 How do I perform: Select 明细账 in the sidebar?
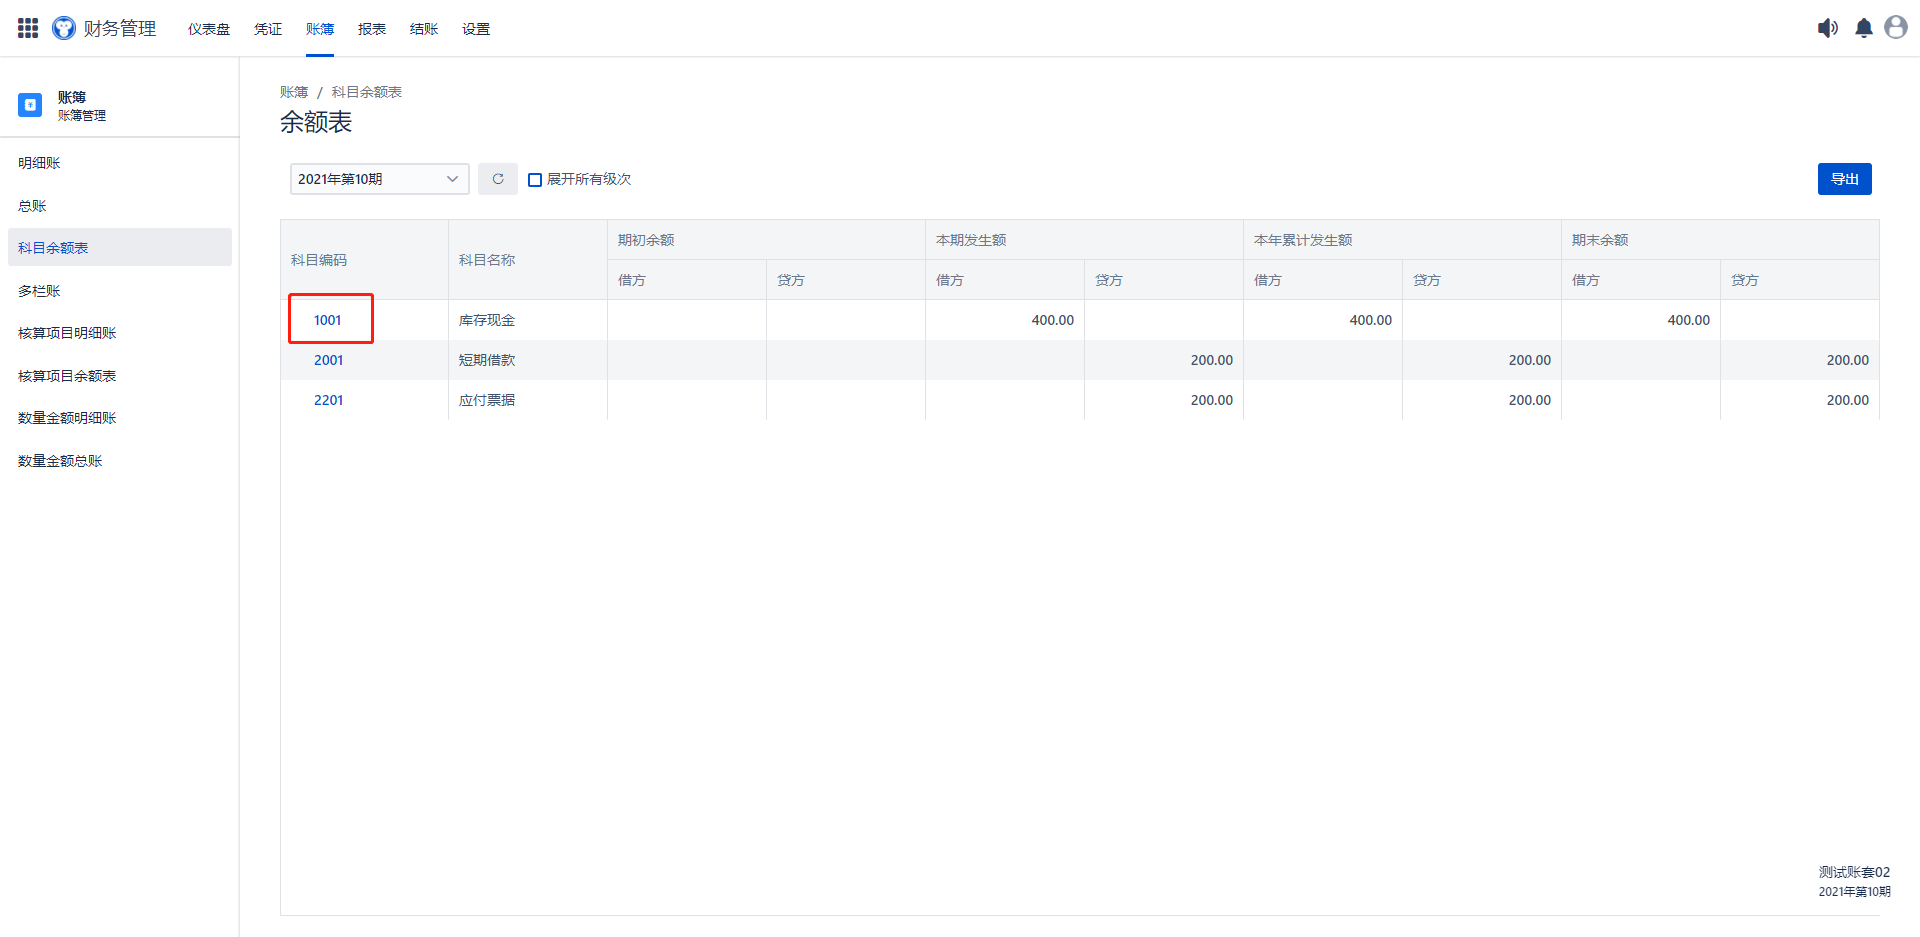40,163
